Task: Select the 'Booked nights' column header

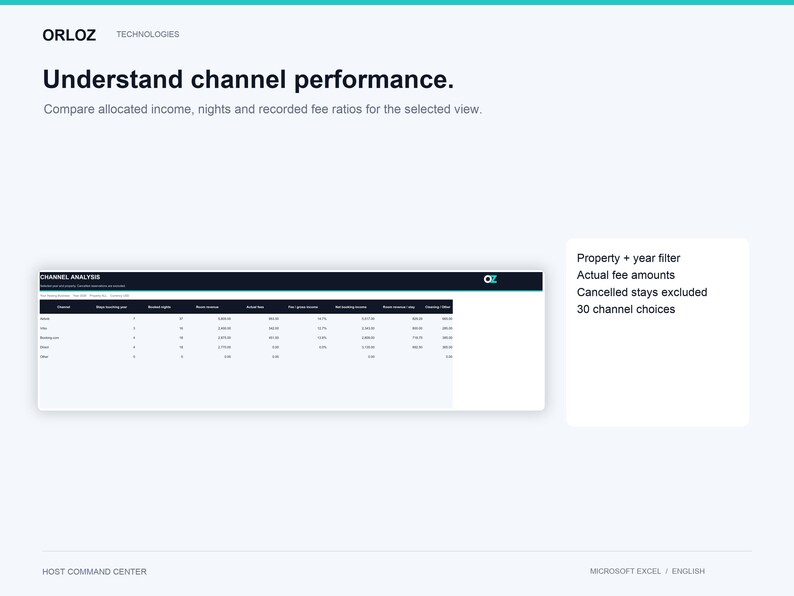Action: [x=159, y=307]
